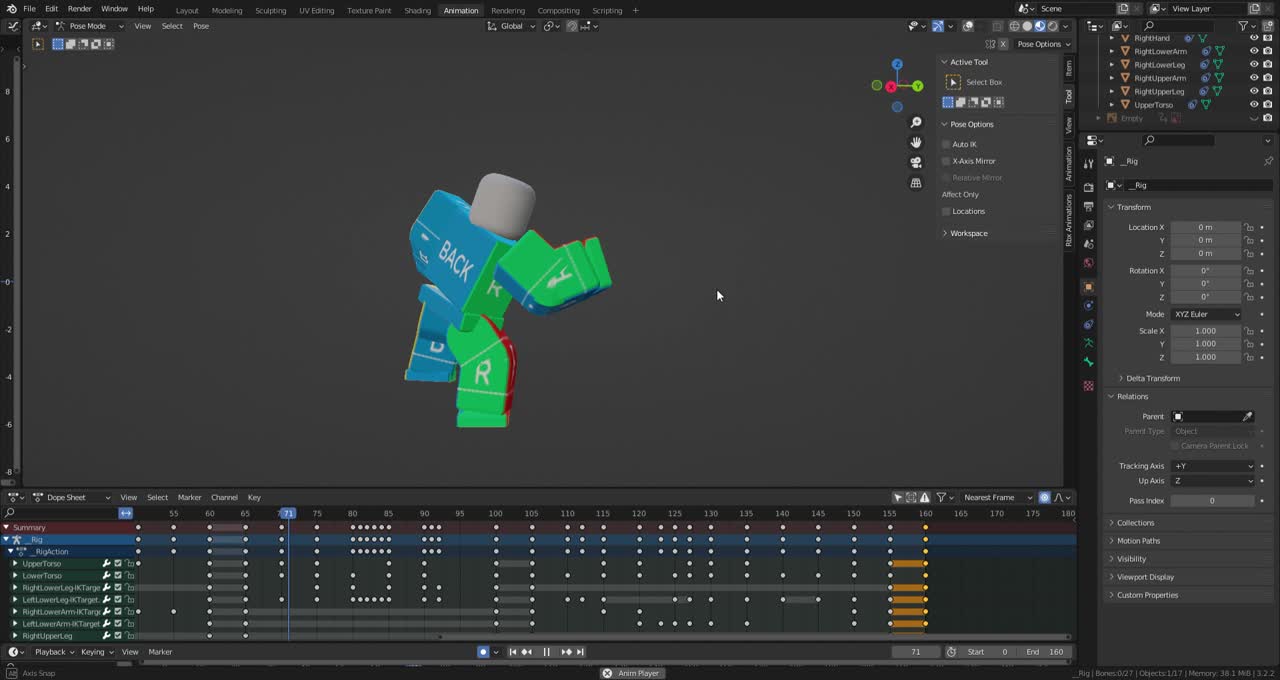Open the Keying popover in timeline

pyautogui.click(x=95, y=652)
